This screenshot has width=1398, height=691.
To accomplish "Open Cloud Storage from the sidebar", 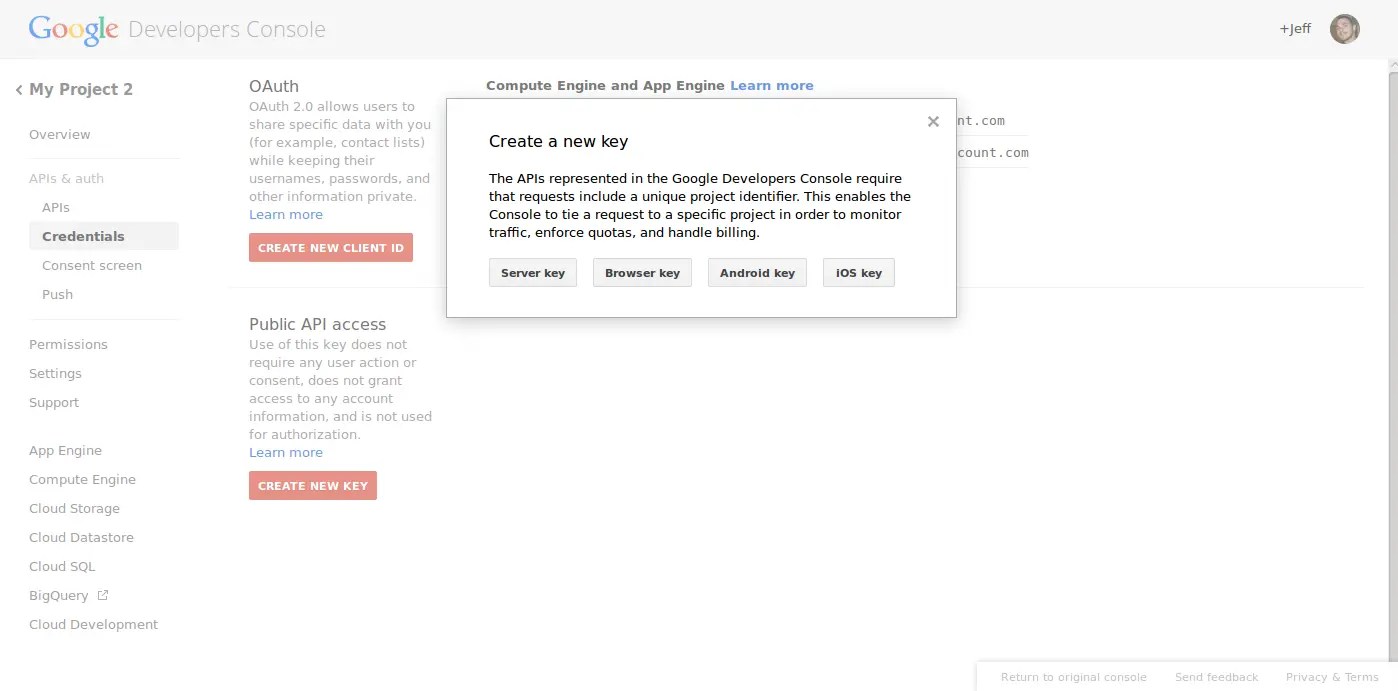I will coord(74,508).
